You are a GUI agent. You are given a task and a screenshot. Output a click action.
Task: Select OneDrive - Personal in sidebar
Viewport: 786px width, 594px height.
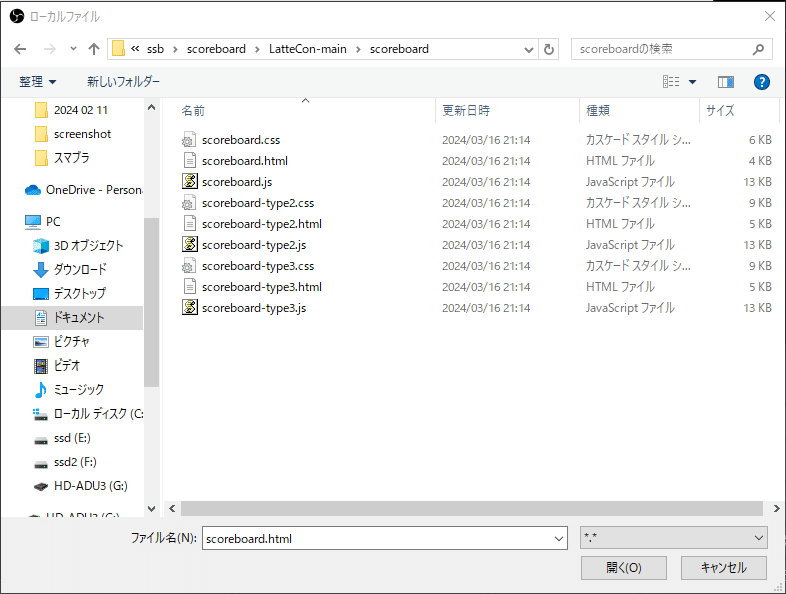pyautogui.click(x=83, y=190)
